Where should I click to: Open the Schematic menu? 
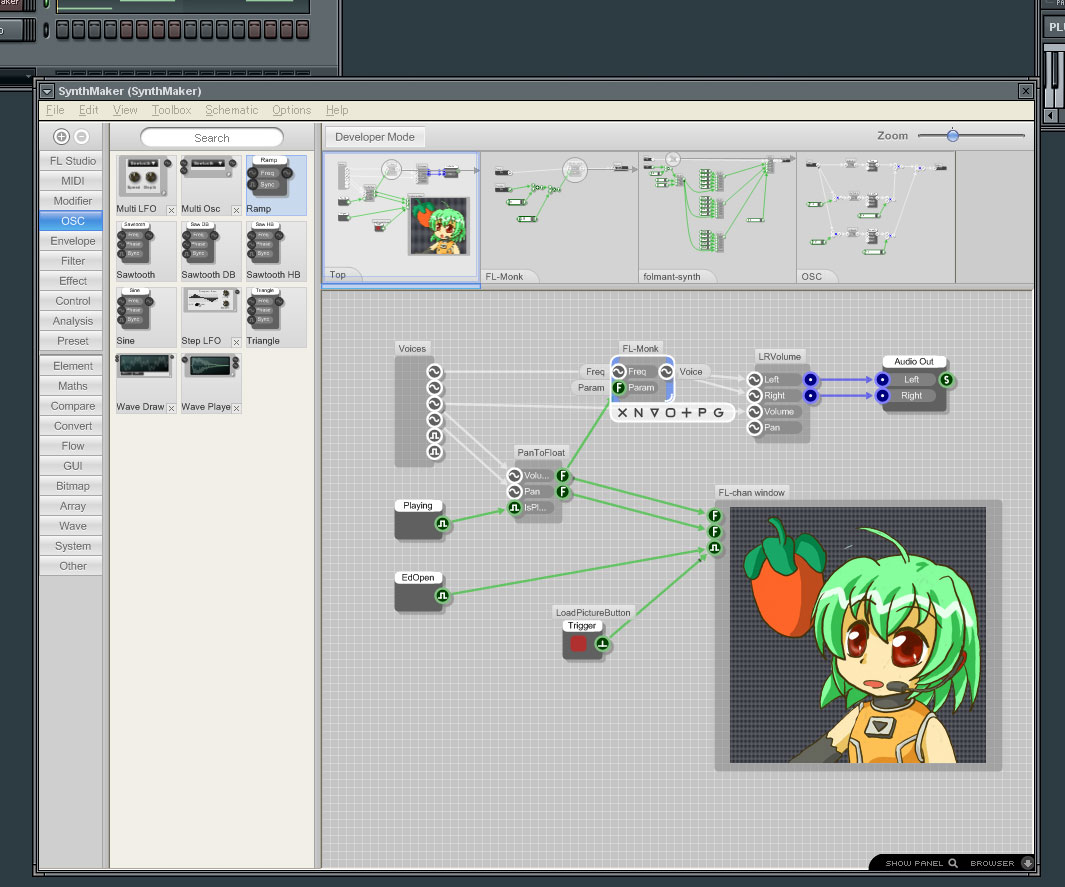coord(232,110)
